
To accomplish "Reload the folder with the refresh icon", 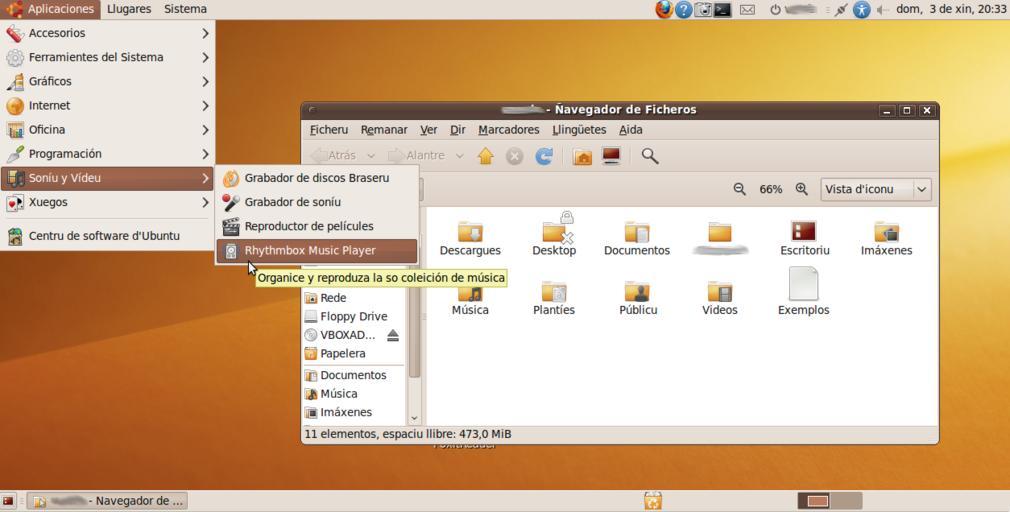I will 544,156.
